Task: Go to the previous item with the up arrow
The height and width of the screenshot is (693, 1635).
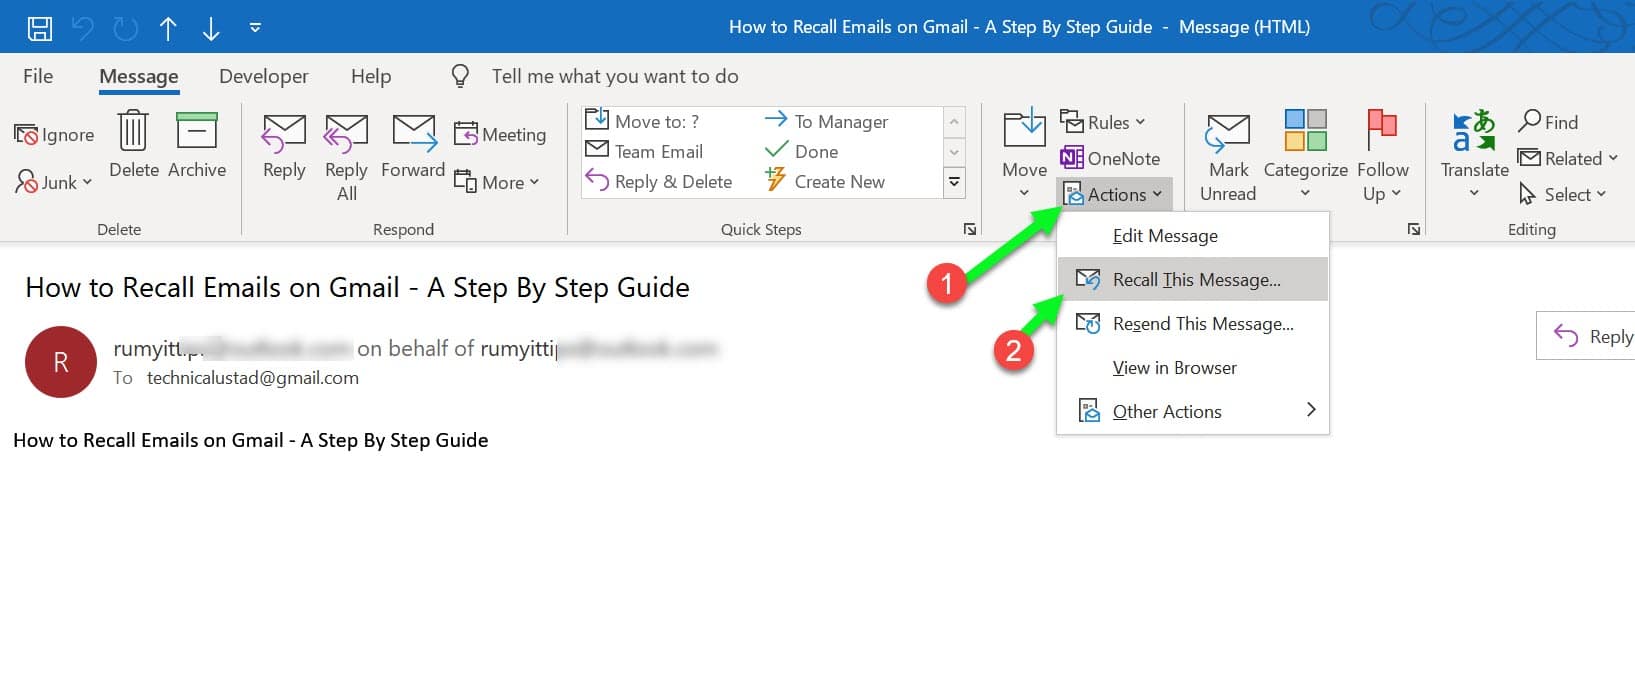Action: point(168,28)
